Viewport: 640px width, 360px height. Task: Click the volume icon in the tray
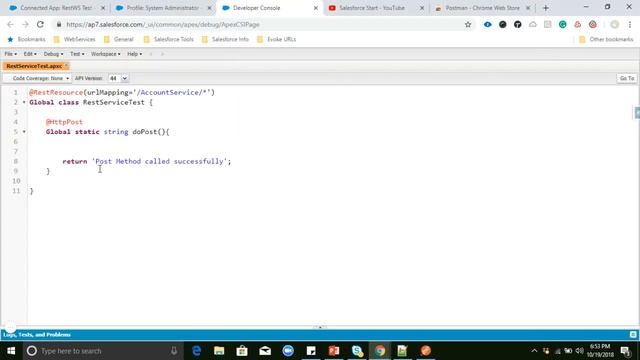tap(579, 351)
